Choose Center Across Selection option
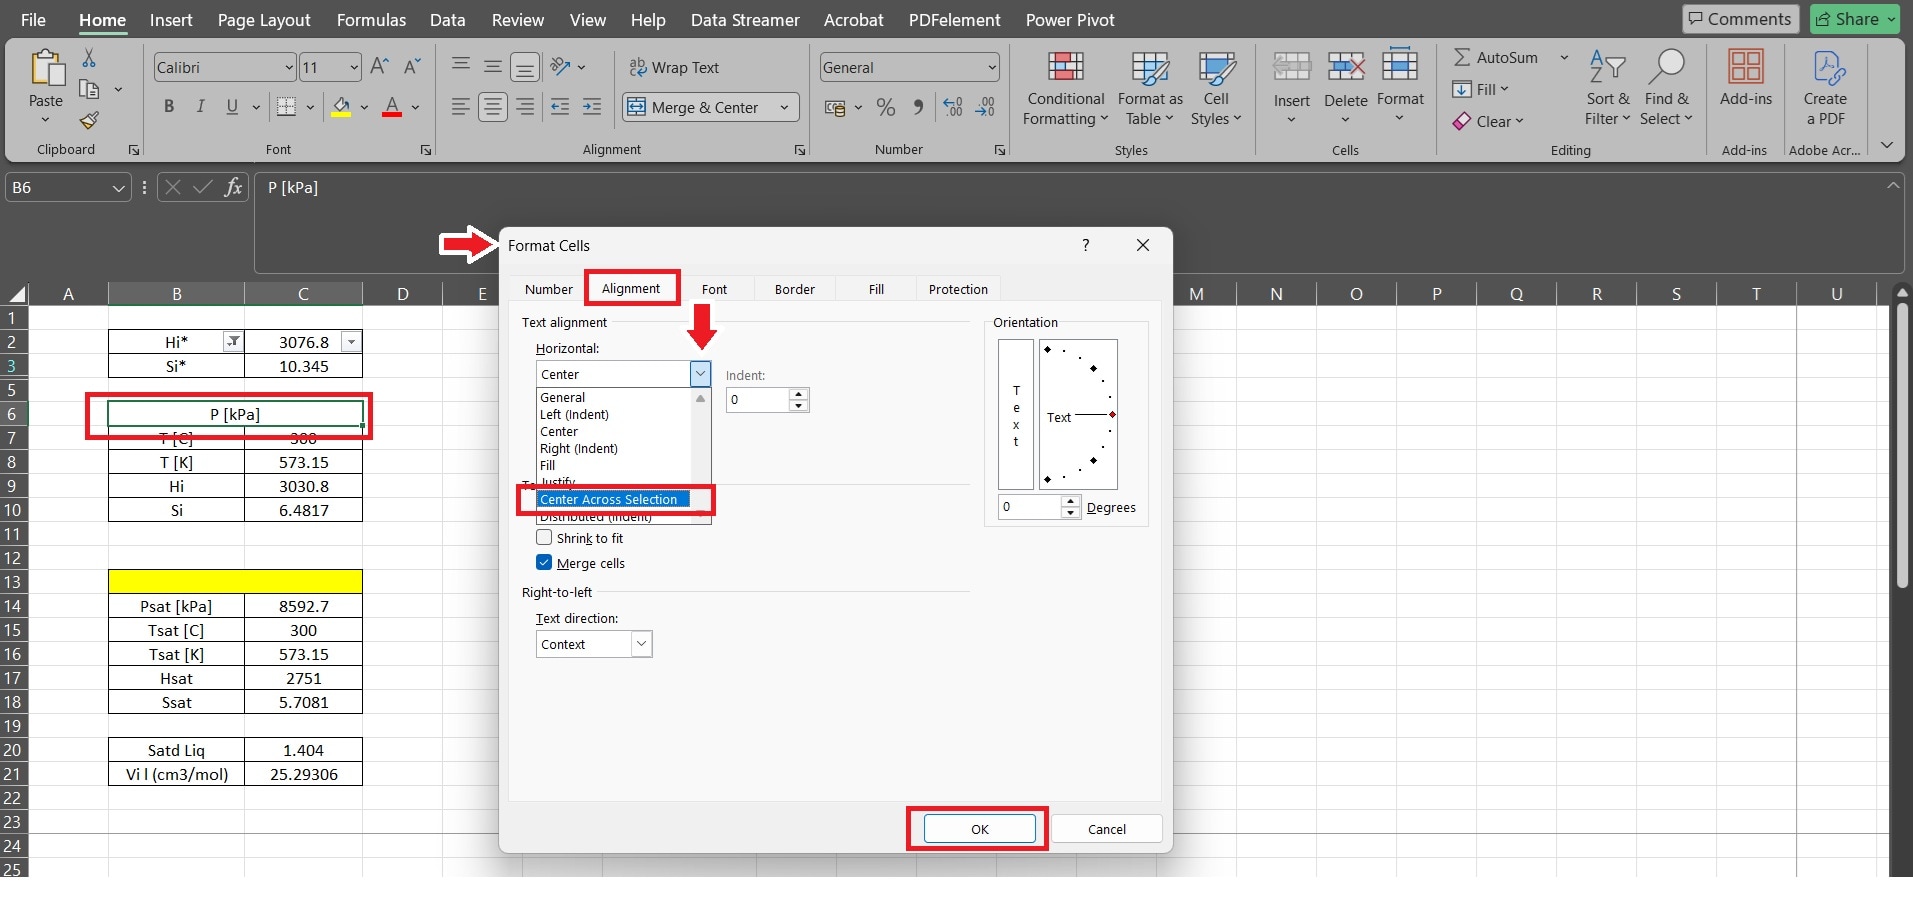The height and width of the screenshot is (905, 1913). (613, 499)
